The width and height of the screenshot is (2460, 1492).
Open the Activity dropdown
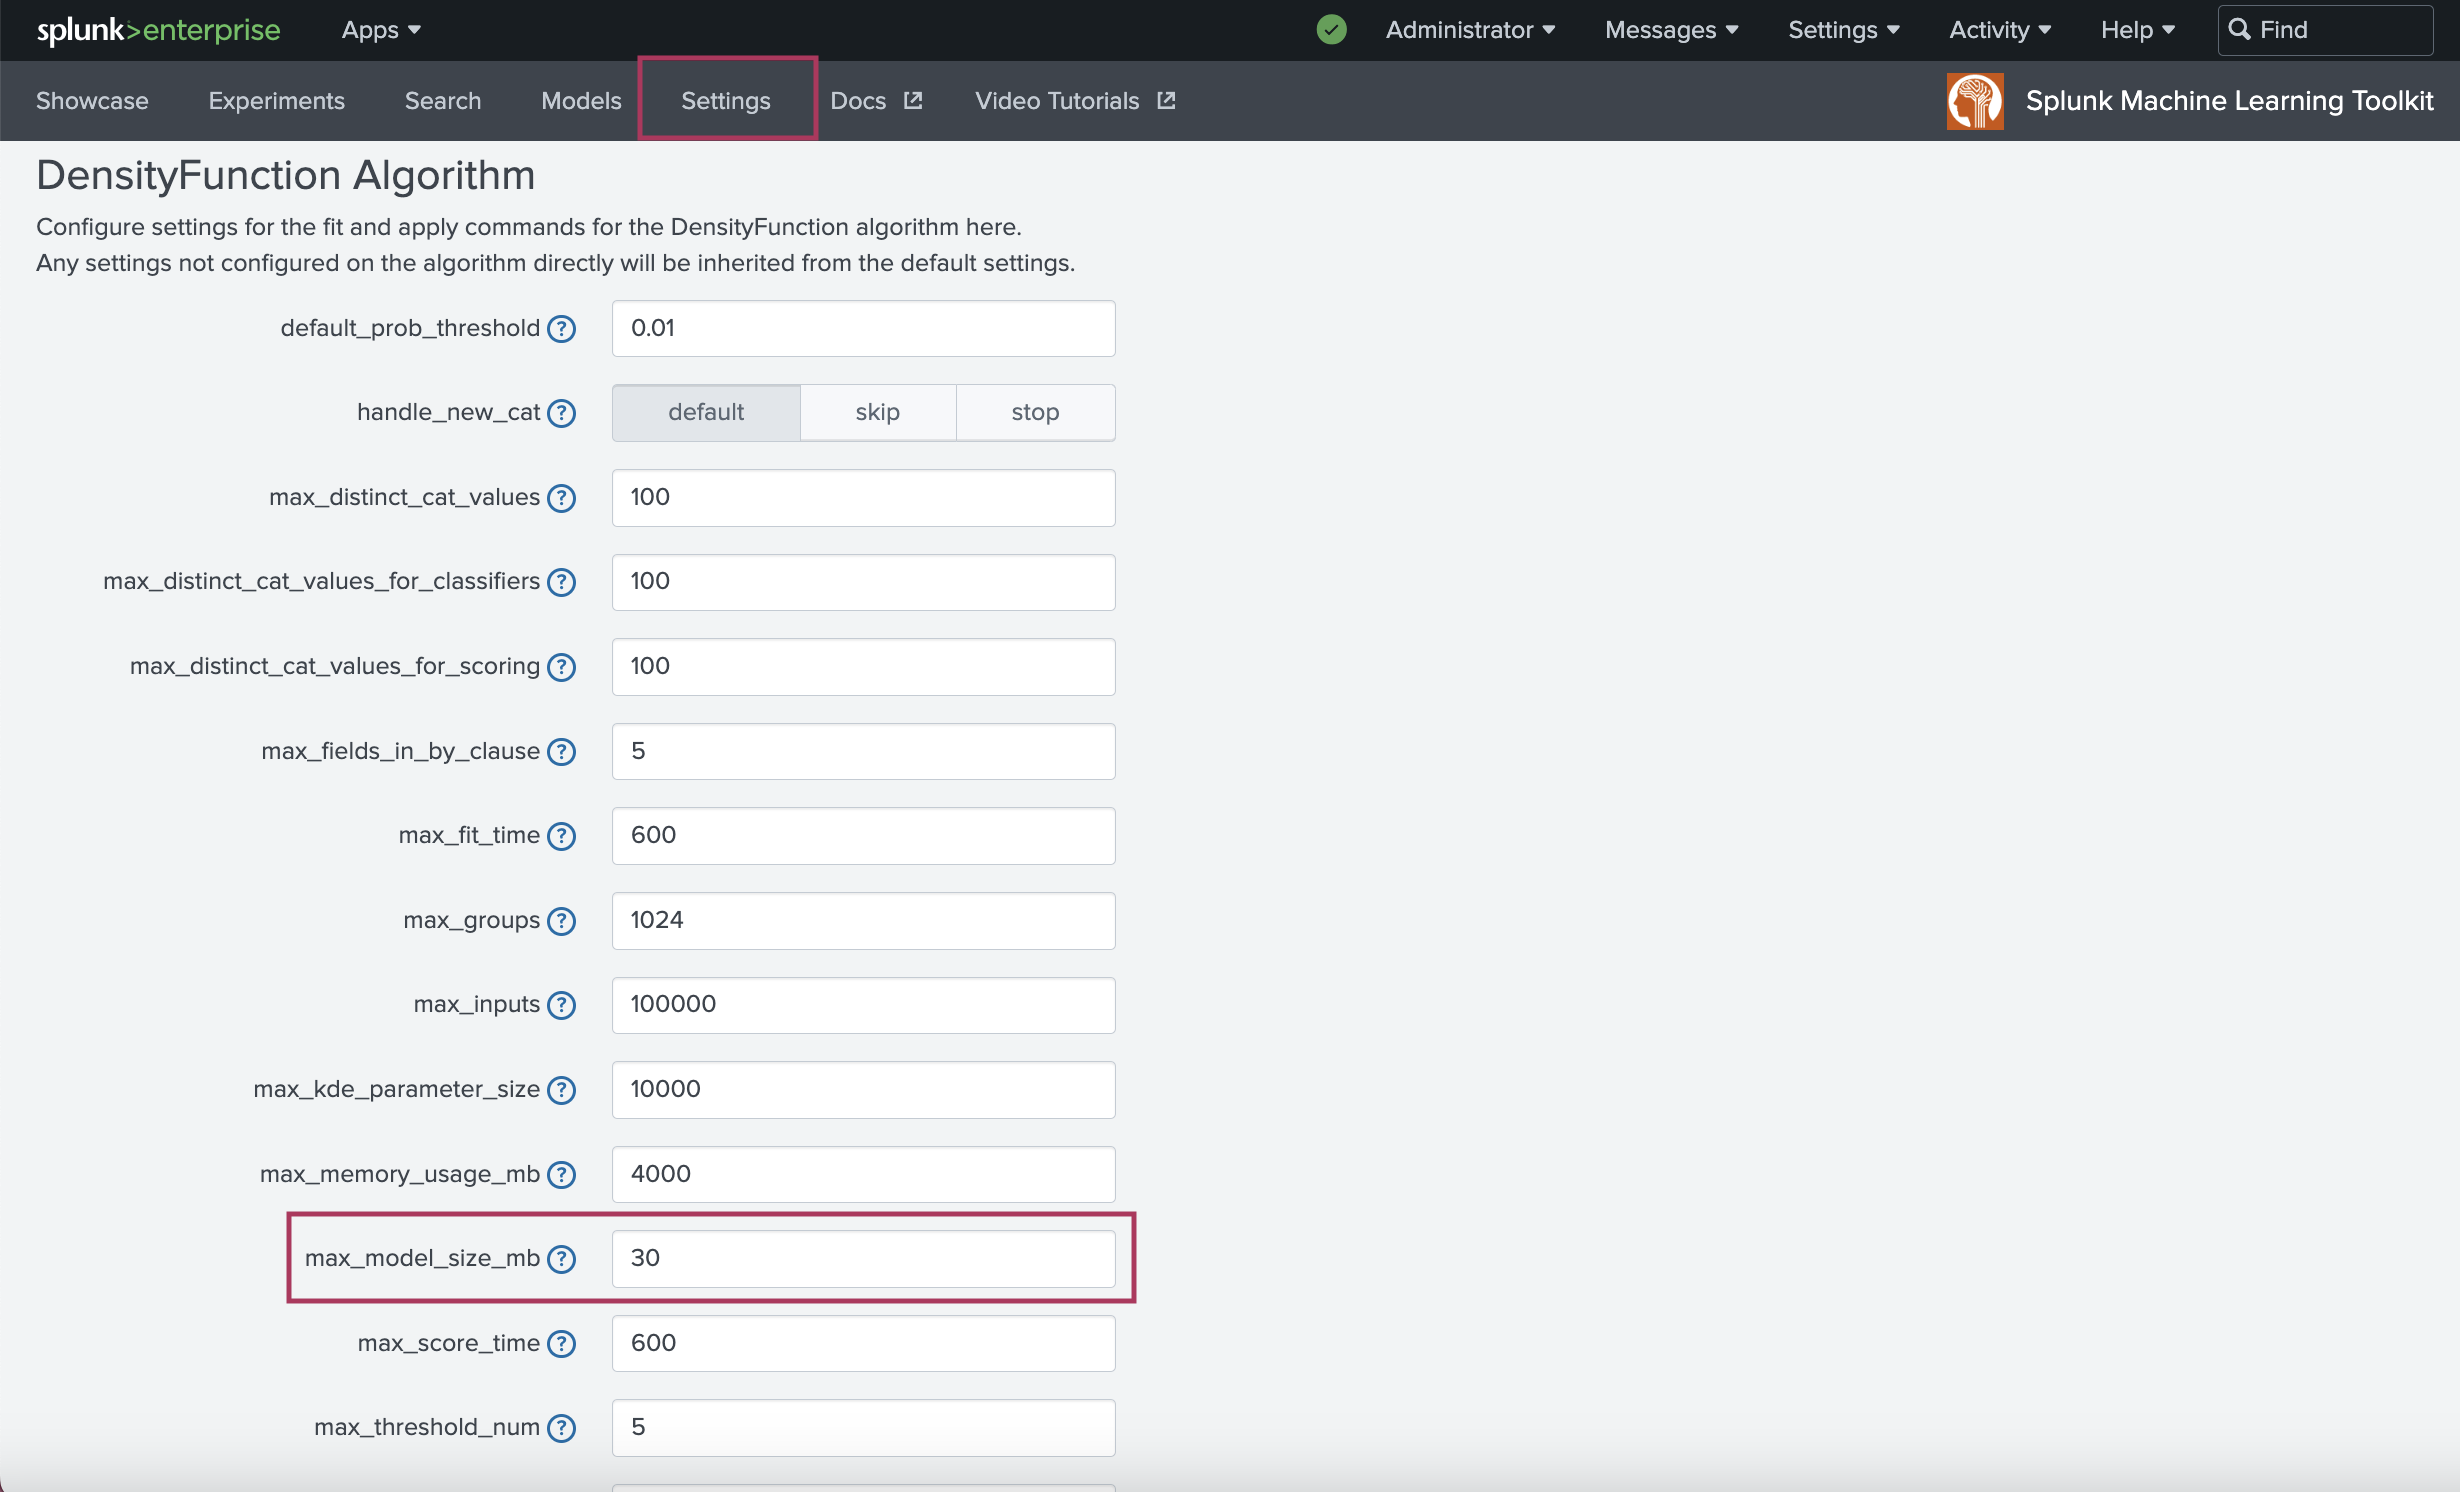pyautogui.click(x=2000, y=30)
